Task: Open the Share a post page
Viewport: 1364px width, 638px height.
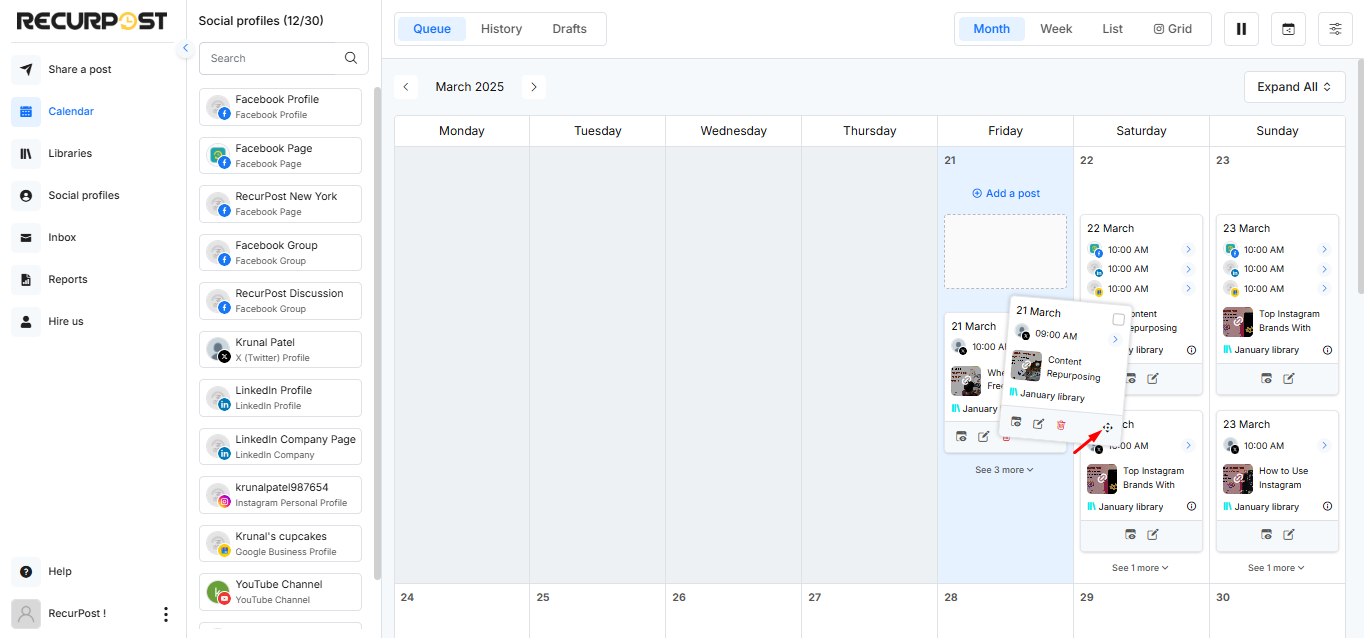Action: click(80, 69)
